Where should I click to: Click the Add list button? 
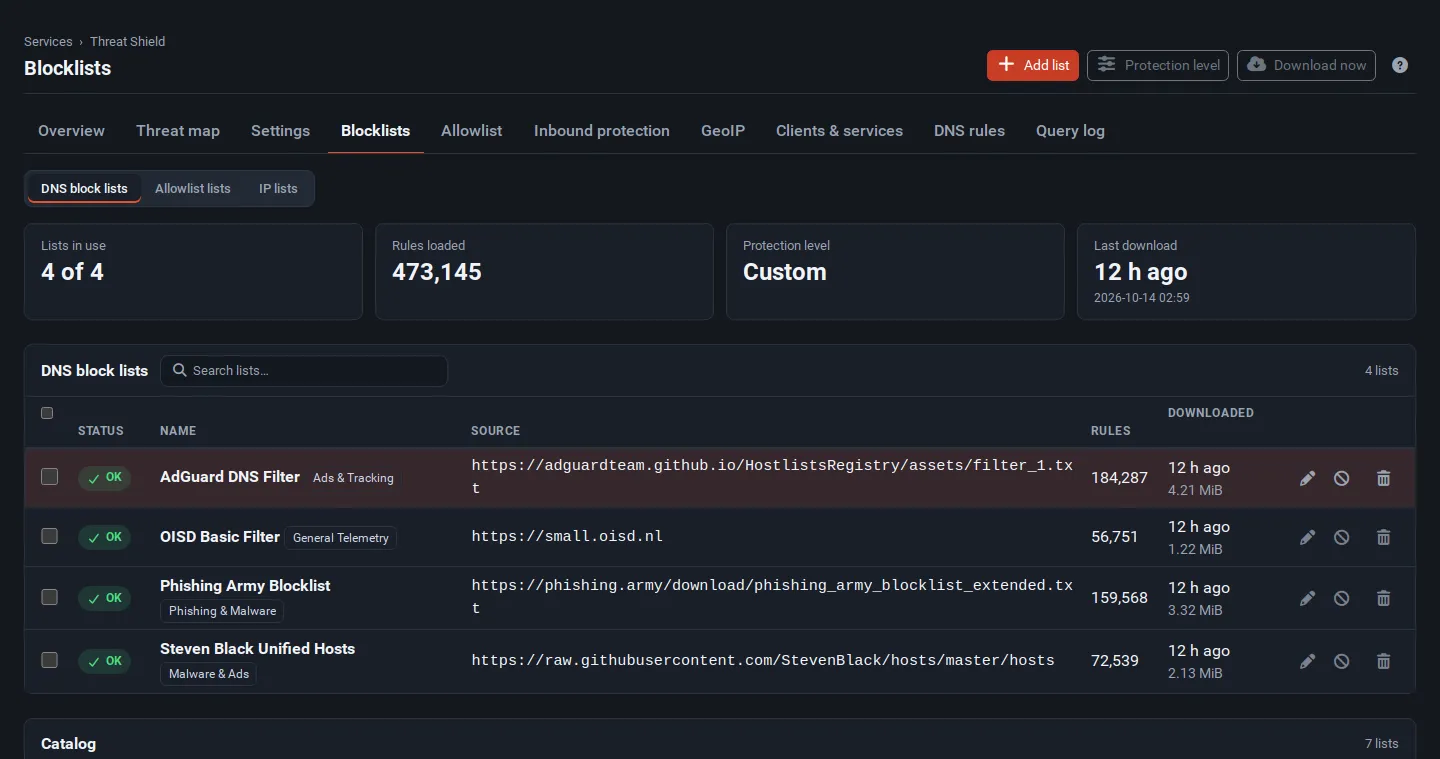pyautogui.click(x=1033, y=65)
